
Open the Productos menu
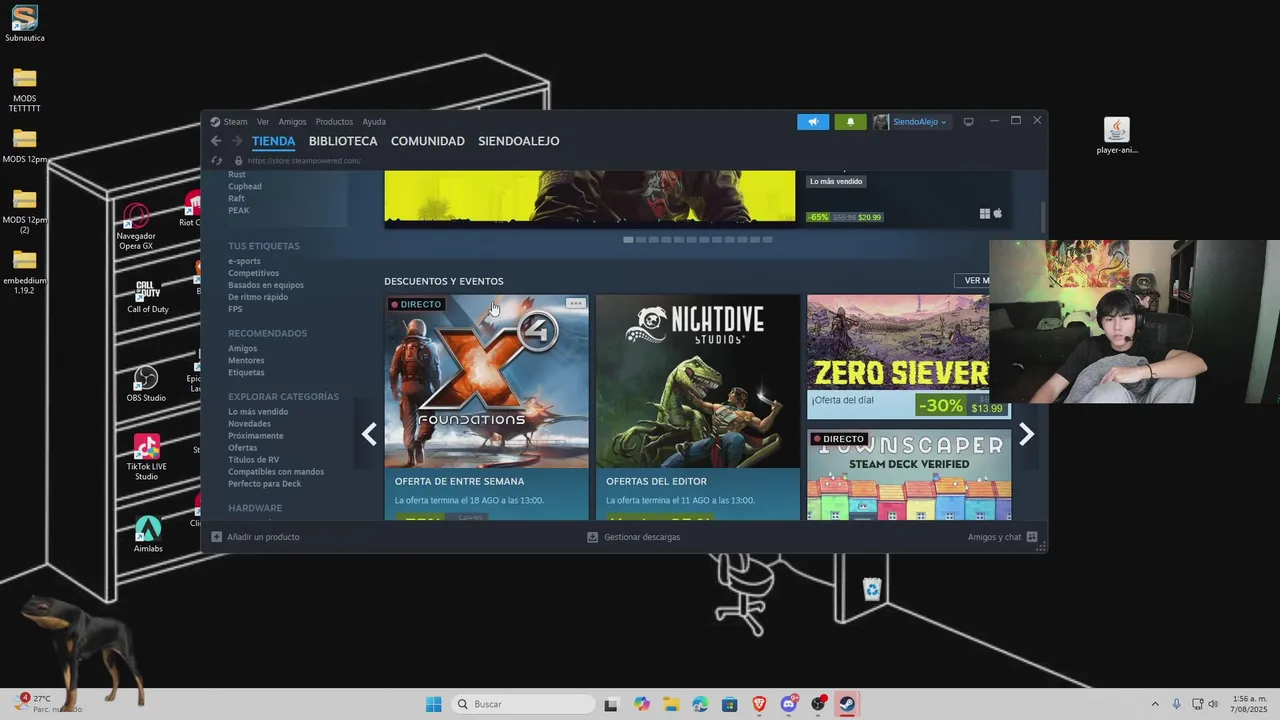(334, 122)
